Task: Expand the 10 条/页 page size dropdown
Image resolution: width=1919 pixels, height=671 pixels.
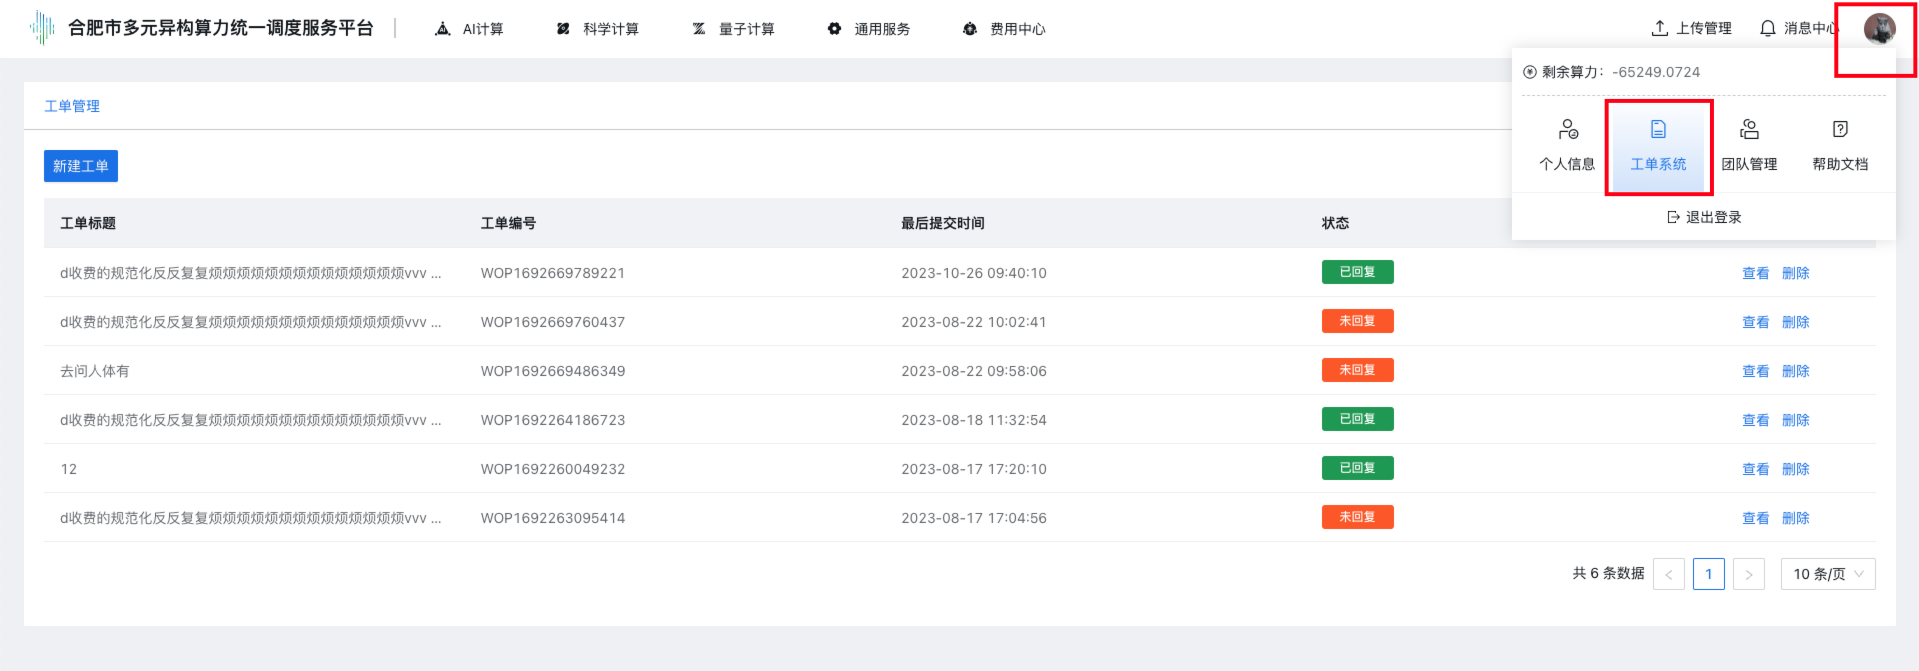Action: point(1827,574)
